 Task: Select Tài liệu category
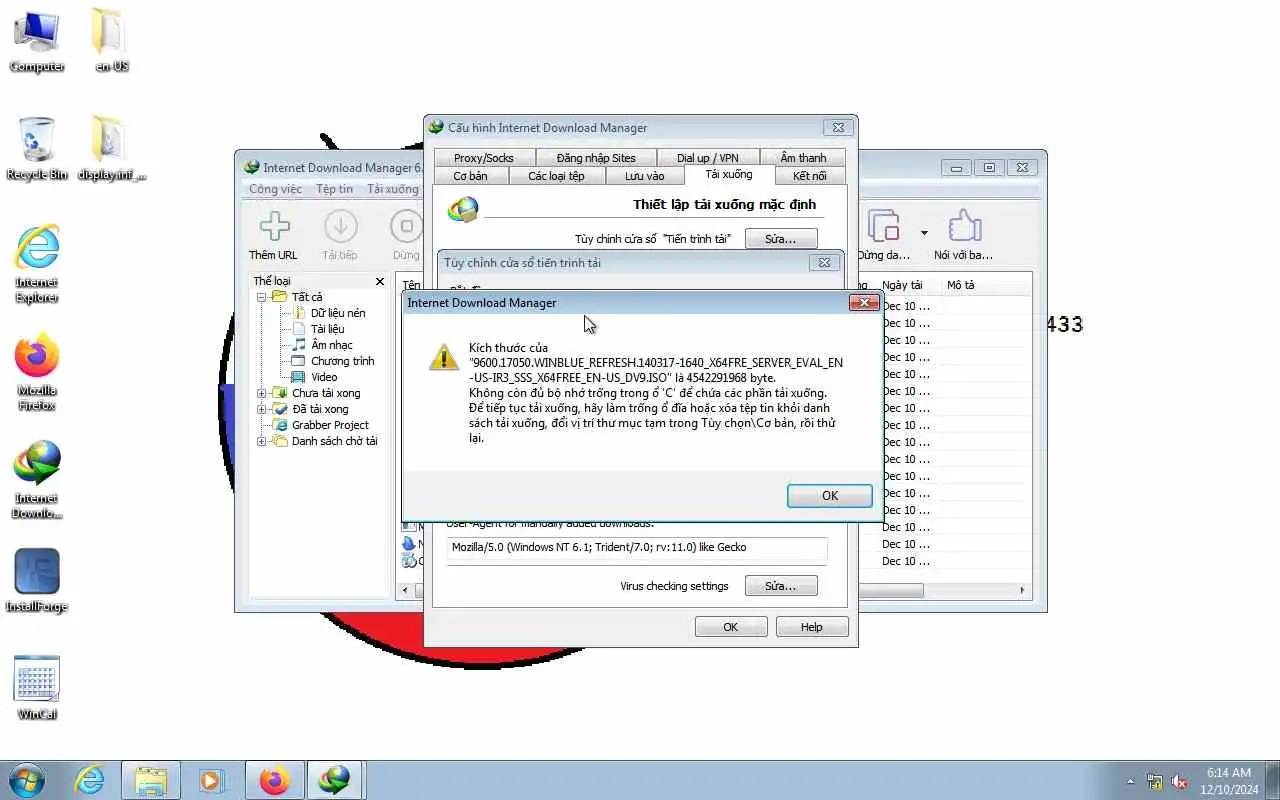pyautogui.click(x=327, y=329)
